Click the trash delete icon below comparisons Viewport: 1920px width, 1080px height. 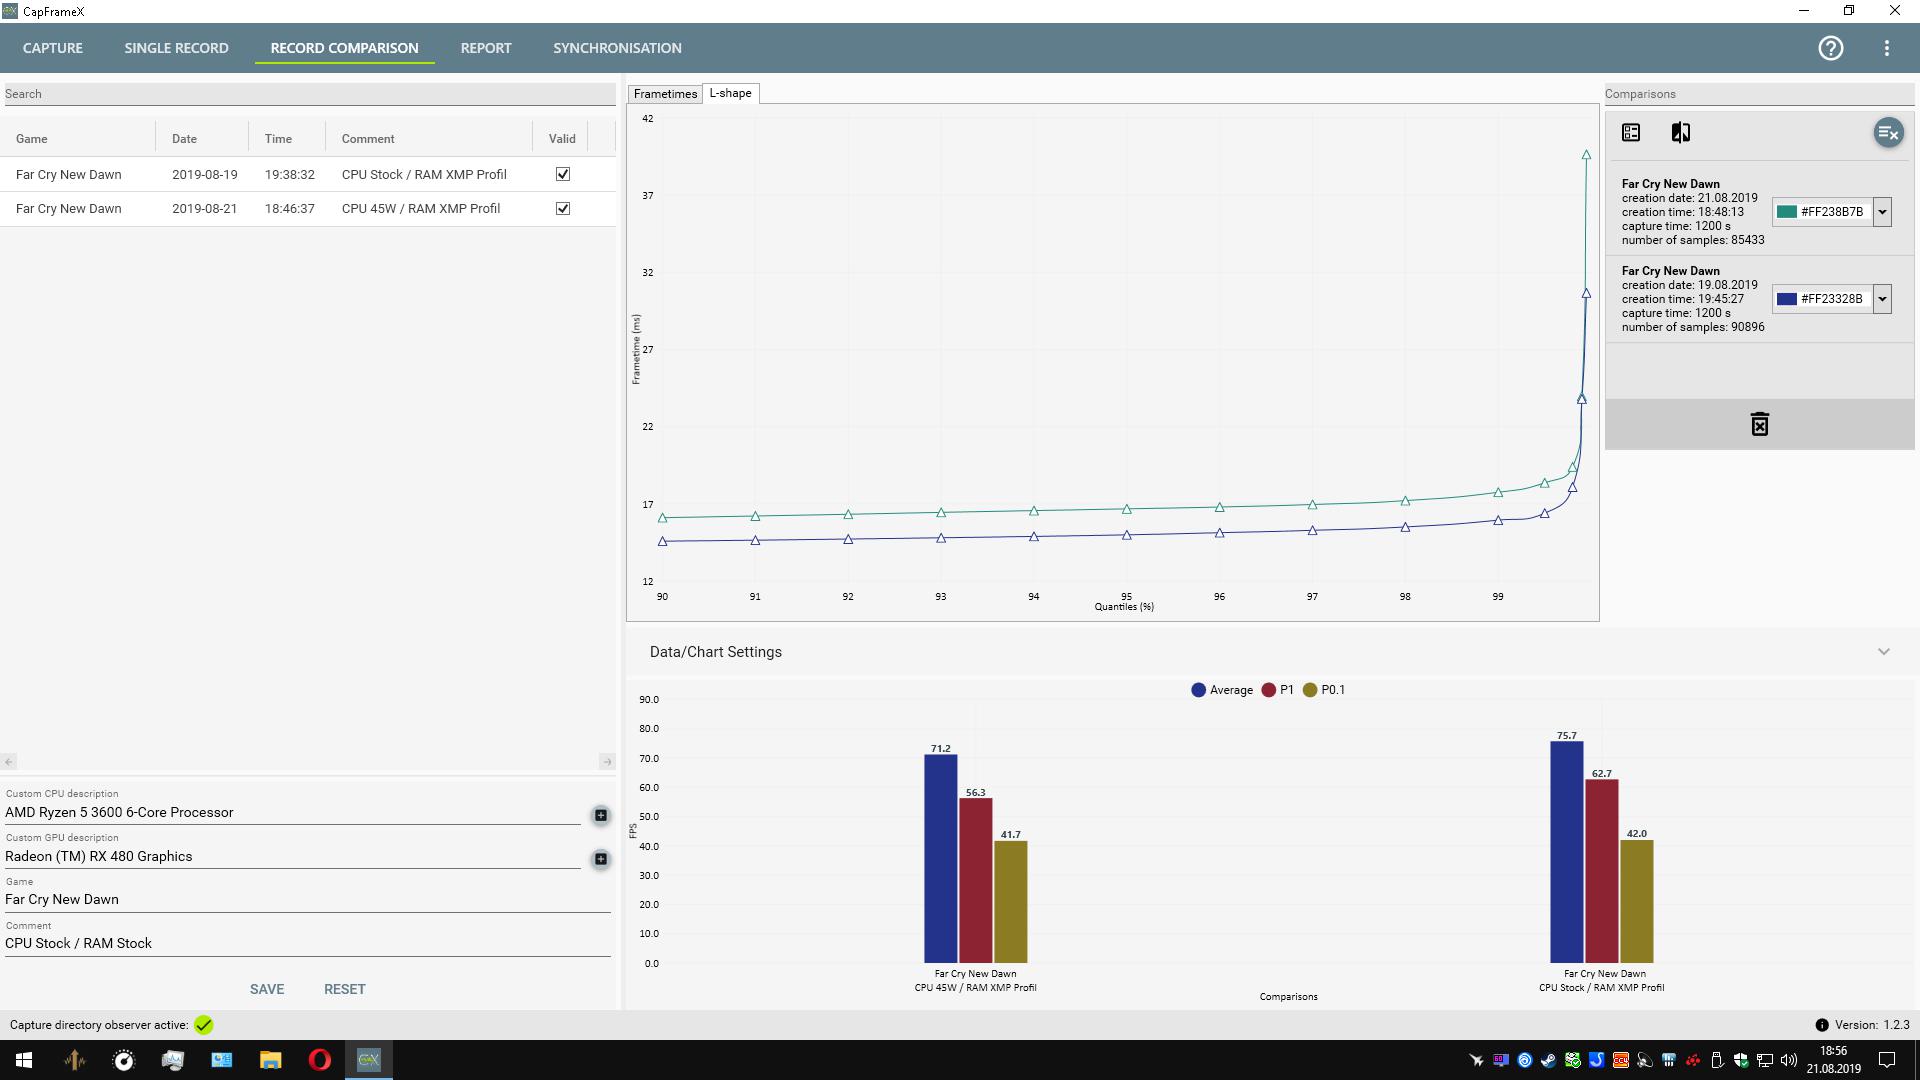click(x=1759, y=425)
